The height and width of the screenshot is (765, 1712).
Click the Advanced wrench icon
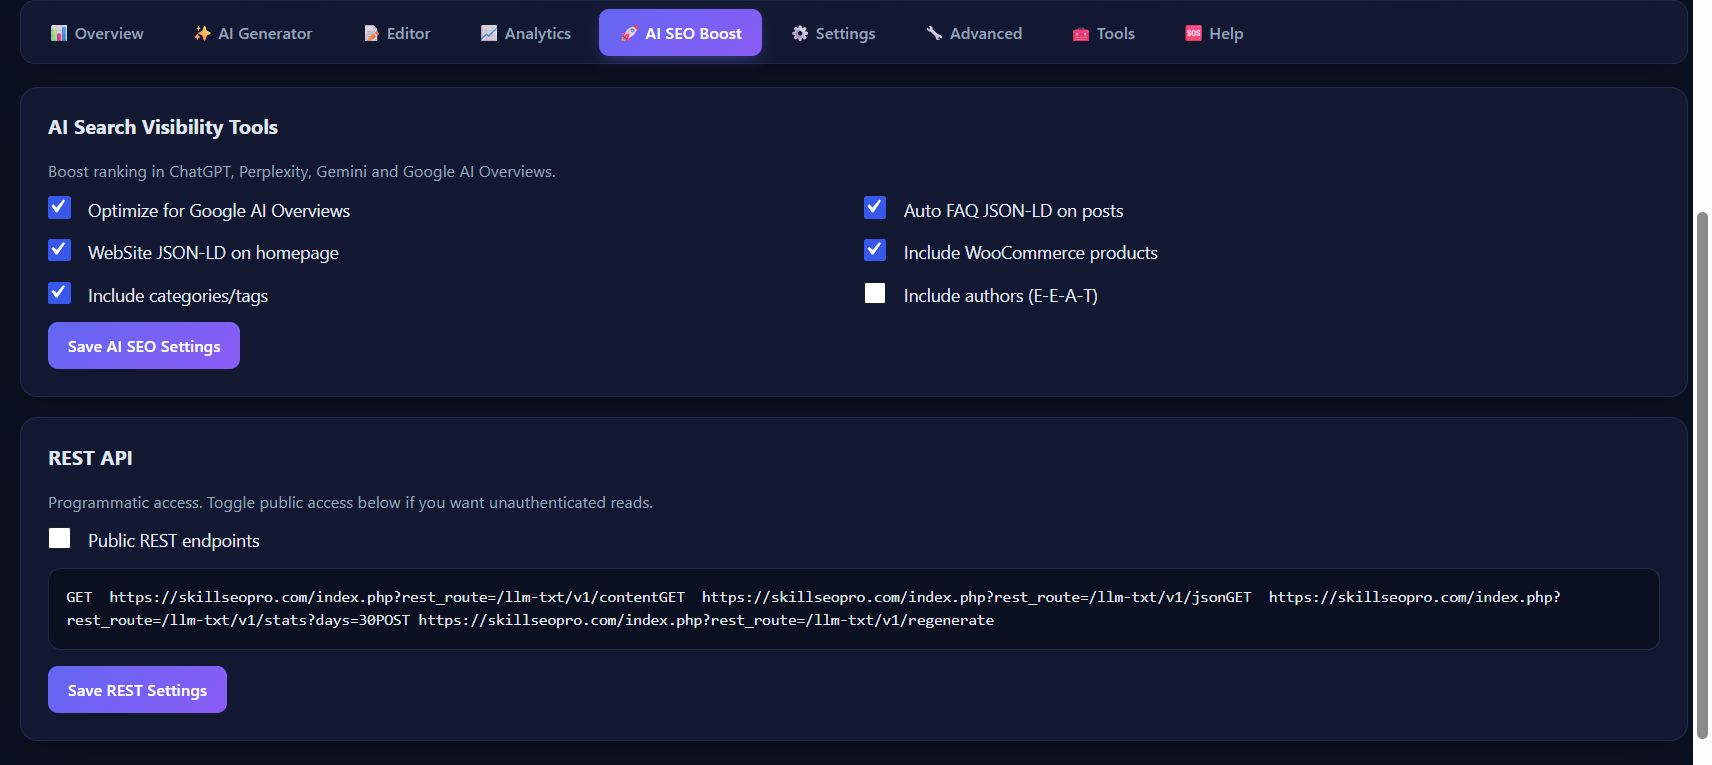click(x=934, y=33)
